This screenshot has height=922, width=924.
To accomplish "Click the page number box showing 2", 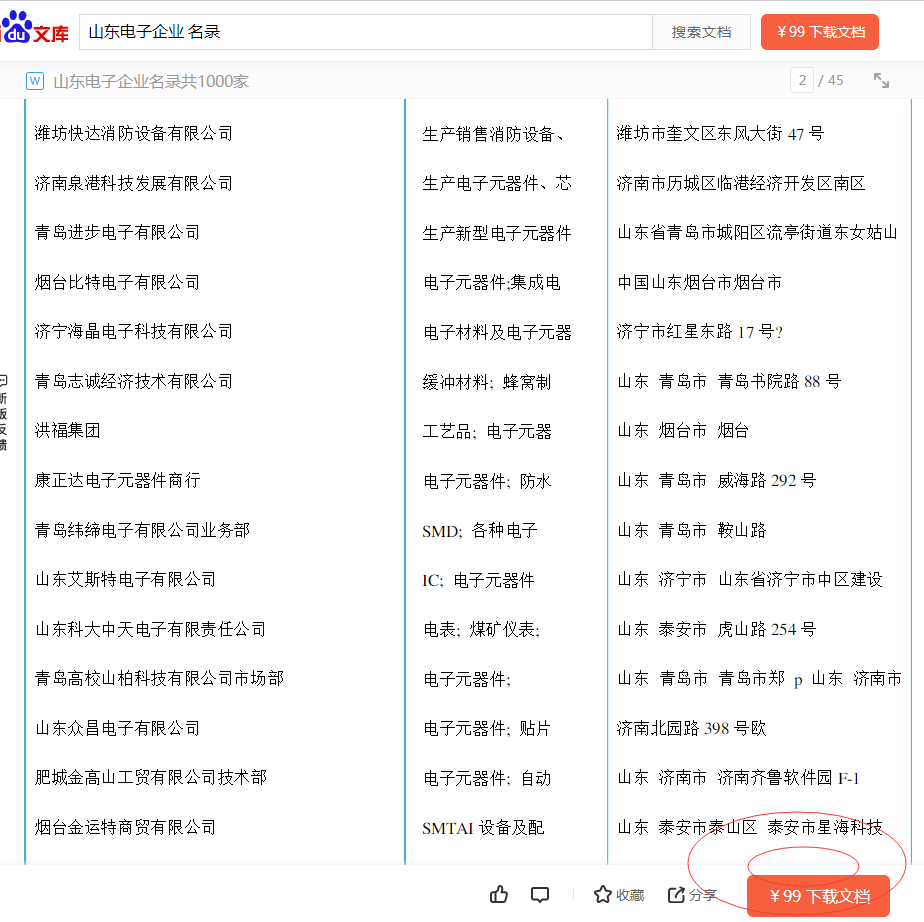I will click(x=802, y=80).
